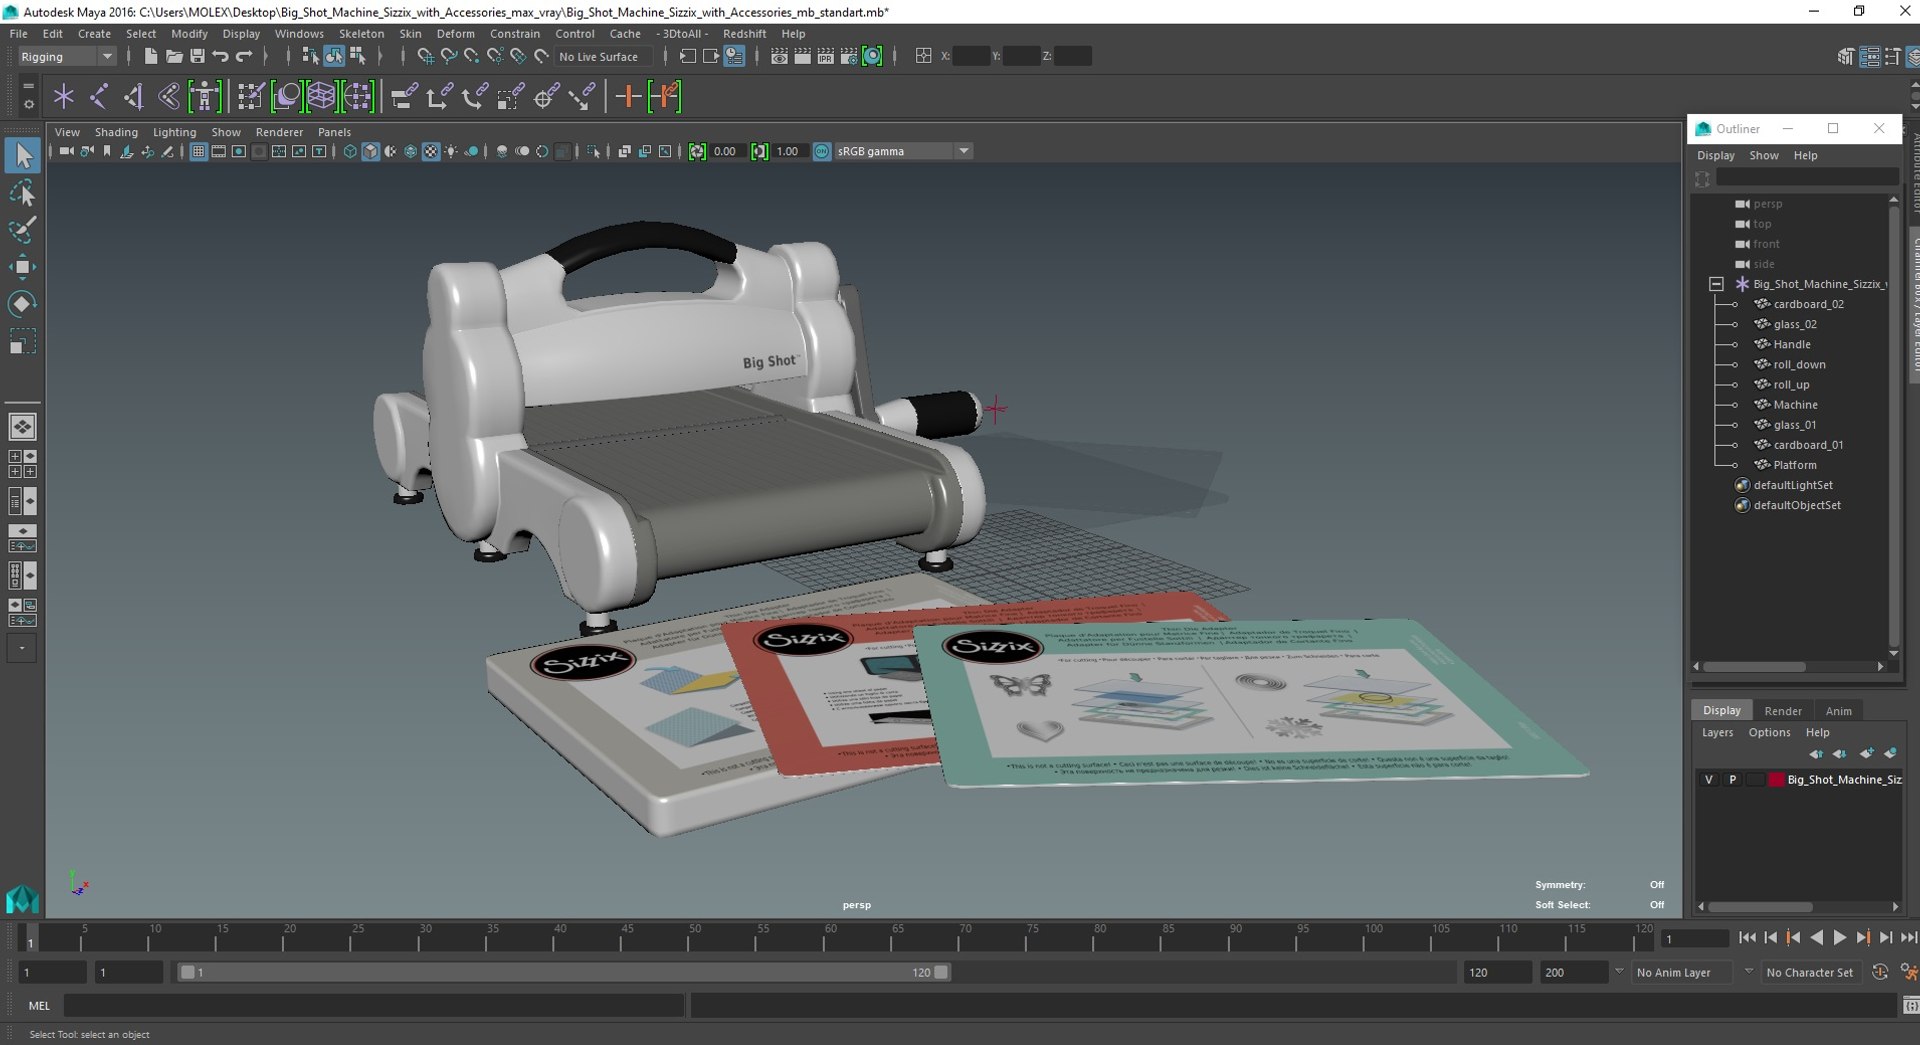Click the Create Locator shelf icon
This screenshot has height=1045, width=1920.
pos(64,97)
